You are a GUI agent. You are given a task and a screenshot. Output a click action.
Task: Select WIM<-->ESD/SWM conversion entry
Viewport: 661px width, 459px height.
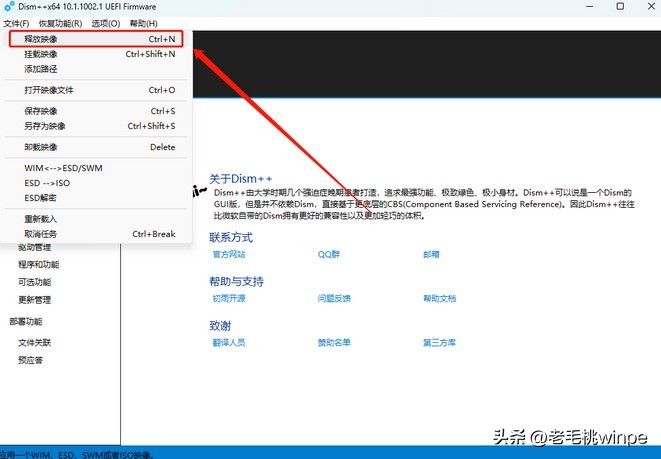point(96,168)
